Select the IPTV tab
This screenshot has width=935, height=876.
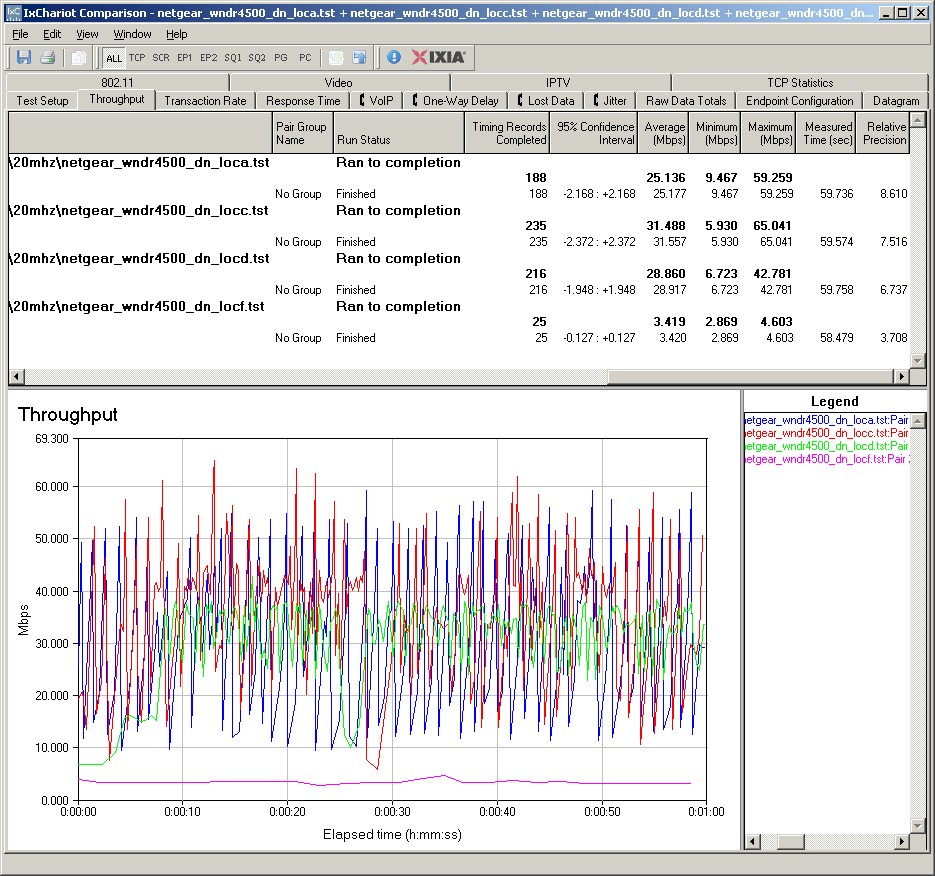pos(558,82)
